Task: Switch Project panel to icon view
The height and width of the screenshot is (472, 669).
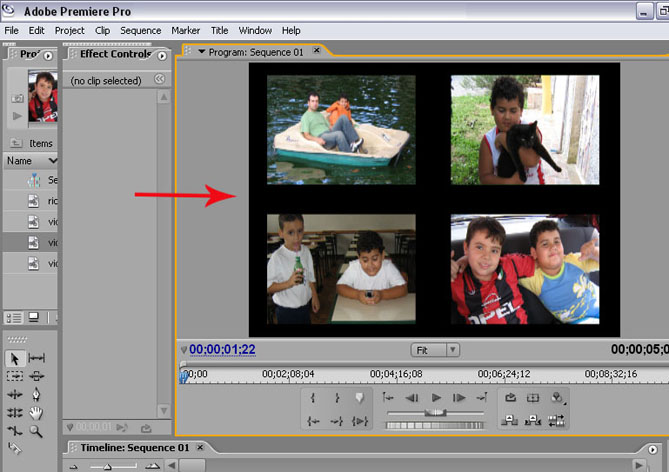Action: coord(32,318)
